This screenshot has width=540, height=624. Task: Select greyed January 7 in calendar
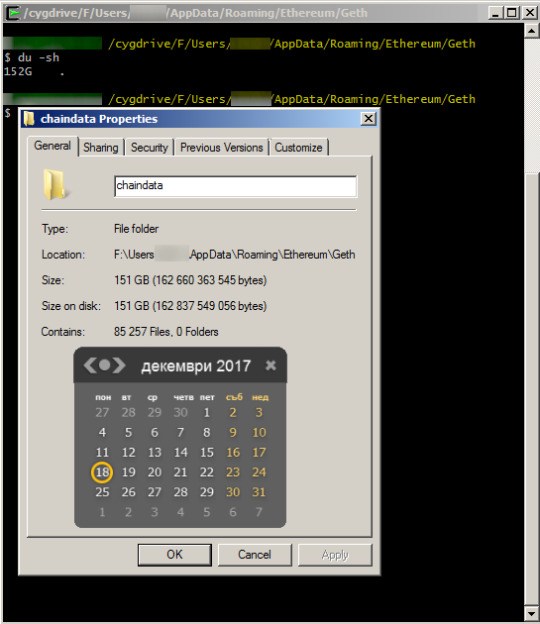(259, 512)
